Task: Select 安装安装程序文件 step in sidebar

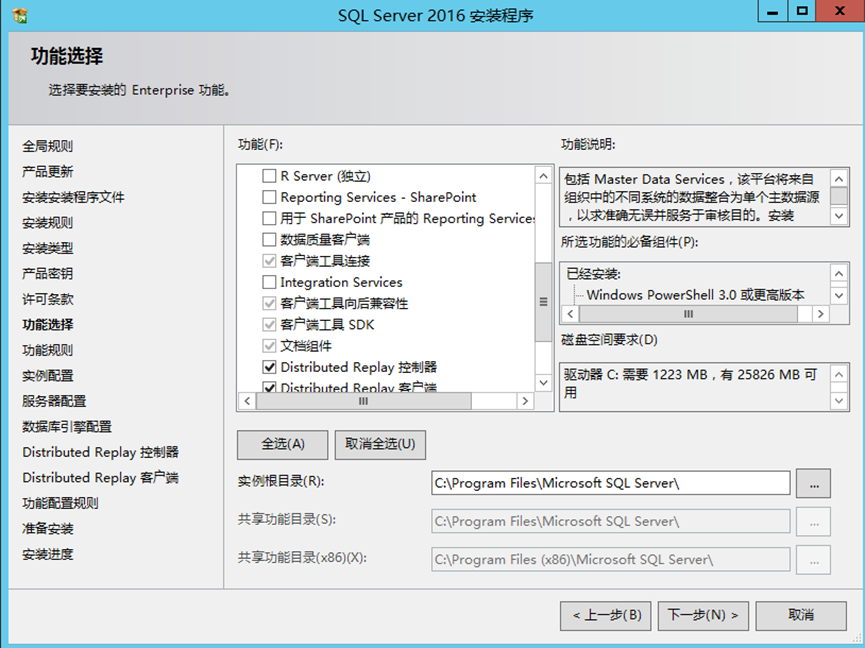Action: pos(73,197)
